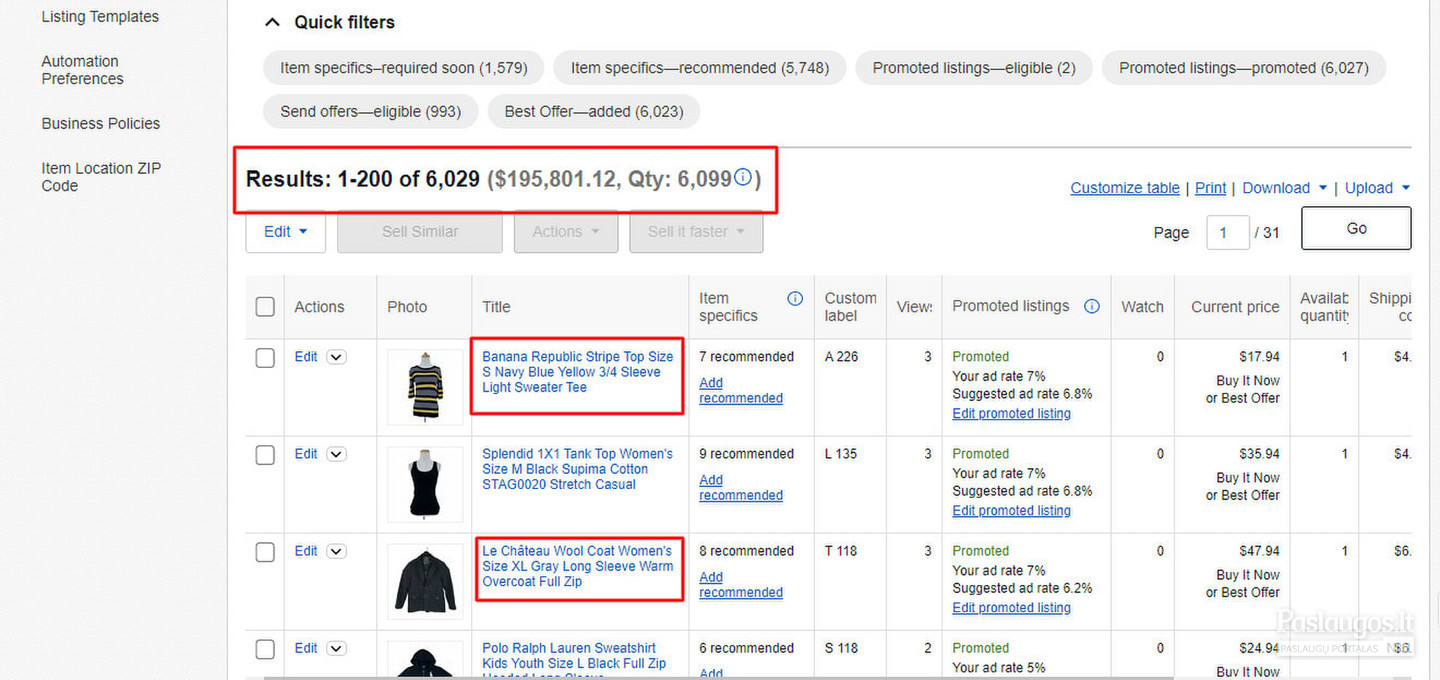Image resolution: width=1440 pixels, height=680 pixels.
Task: Open edit options arrow for Le Château Coat row
Action: click(x=336, y=551)
